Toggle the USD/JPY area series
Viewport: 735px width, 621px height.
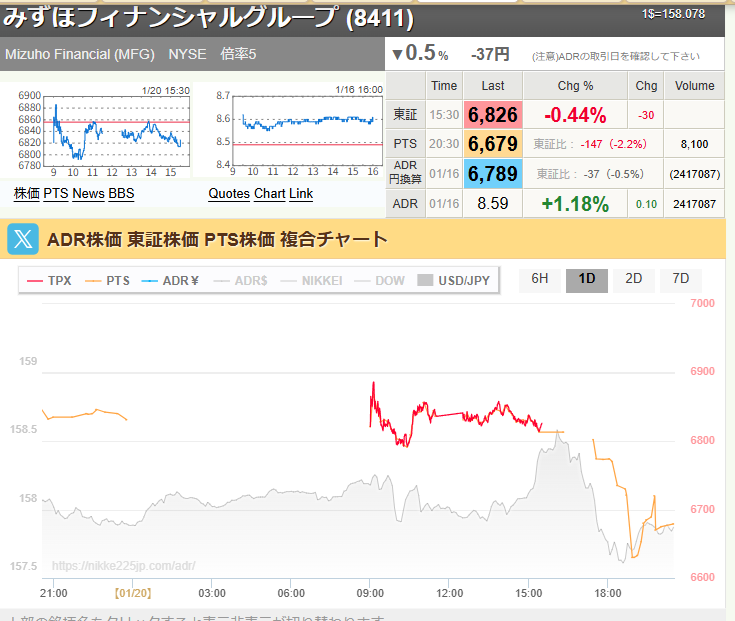(x=454, y=281)
